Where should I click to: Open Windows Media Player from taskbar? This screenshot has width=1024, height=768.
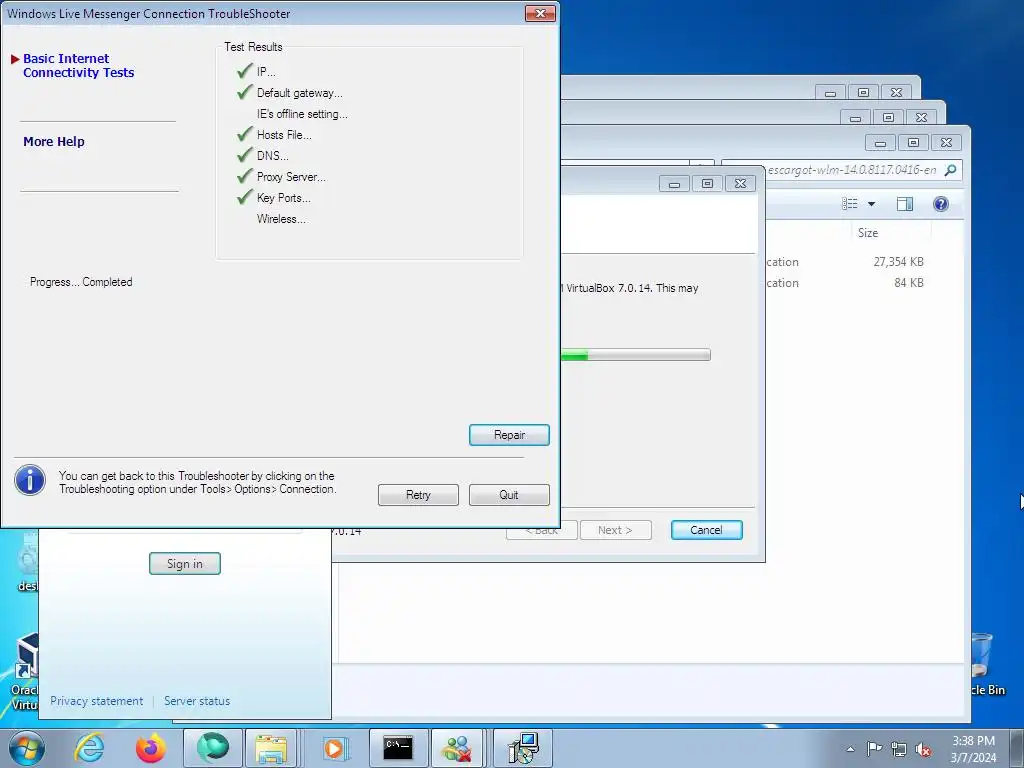pyautogui.click(x=334, y=748)
